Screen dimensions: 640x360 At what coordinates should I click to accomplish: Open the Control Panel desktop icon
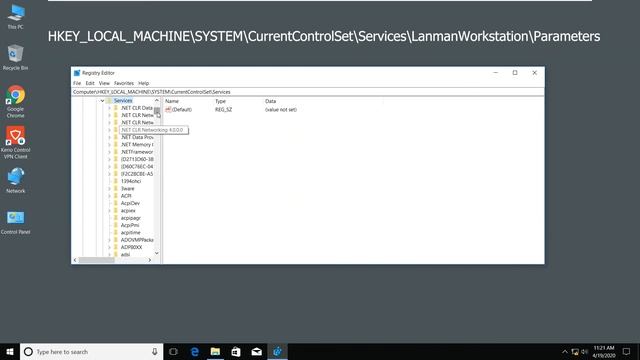point(16,222)
